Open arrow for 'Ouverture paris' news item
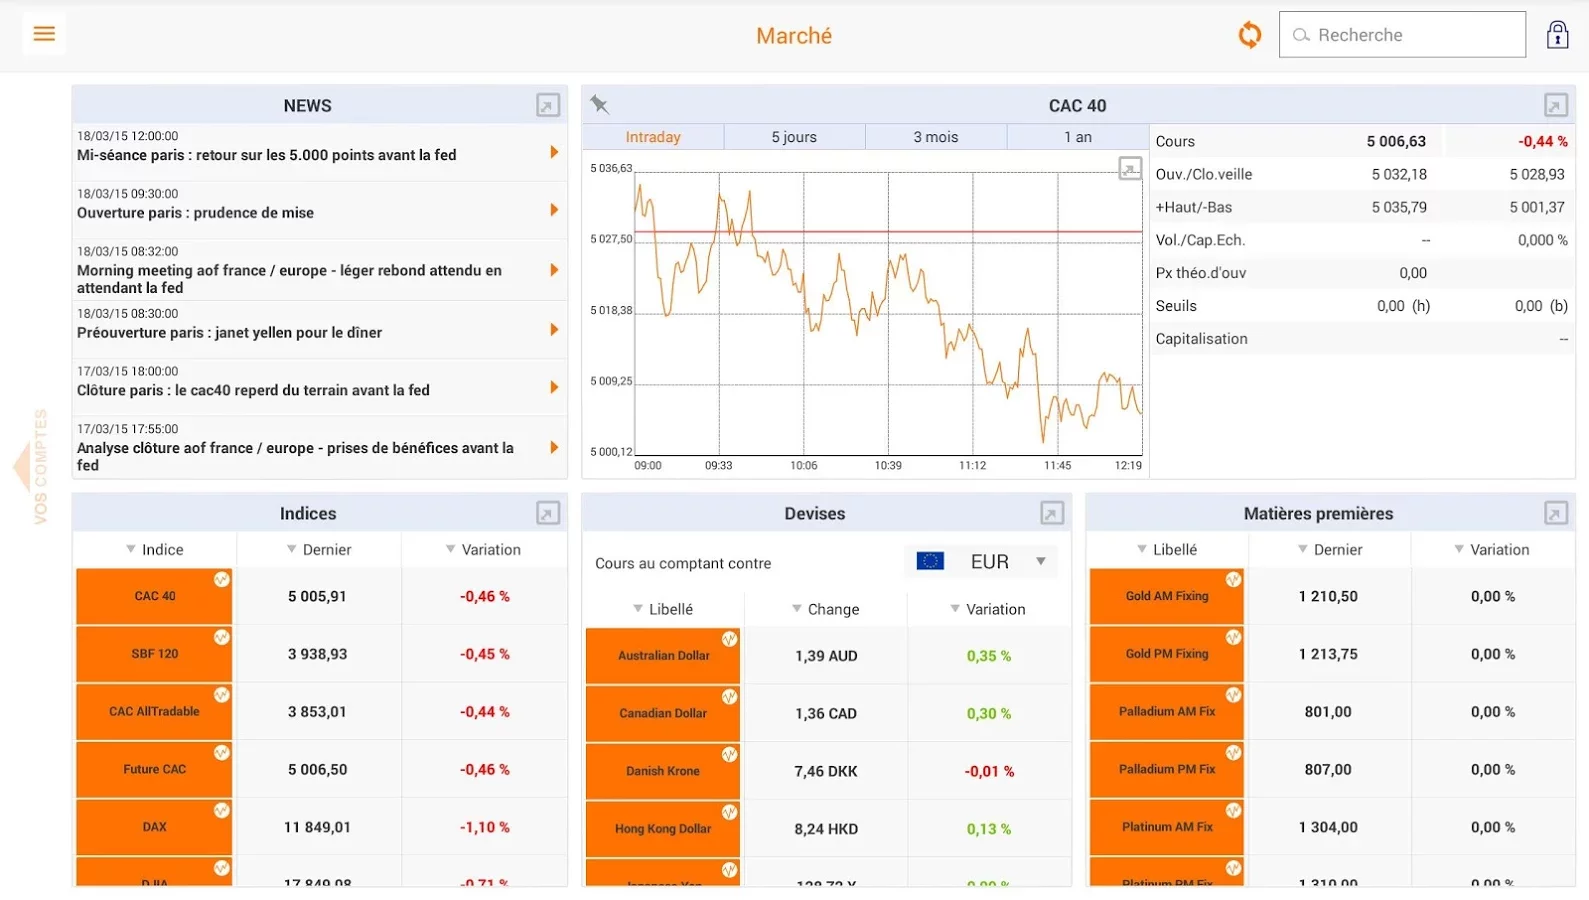Screen dimensions: 1589x900 pos(554,210)
